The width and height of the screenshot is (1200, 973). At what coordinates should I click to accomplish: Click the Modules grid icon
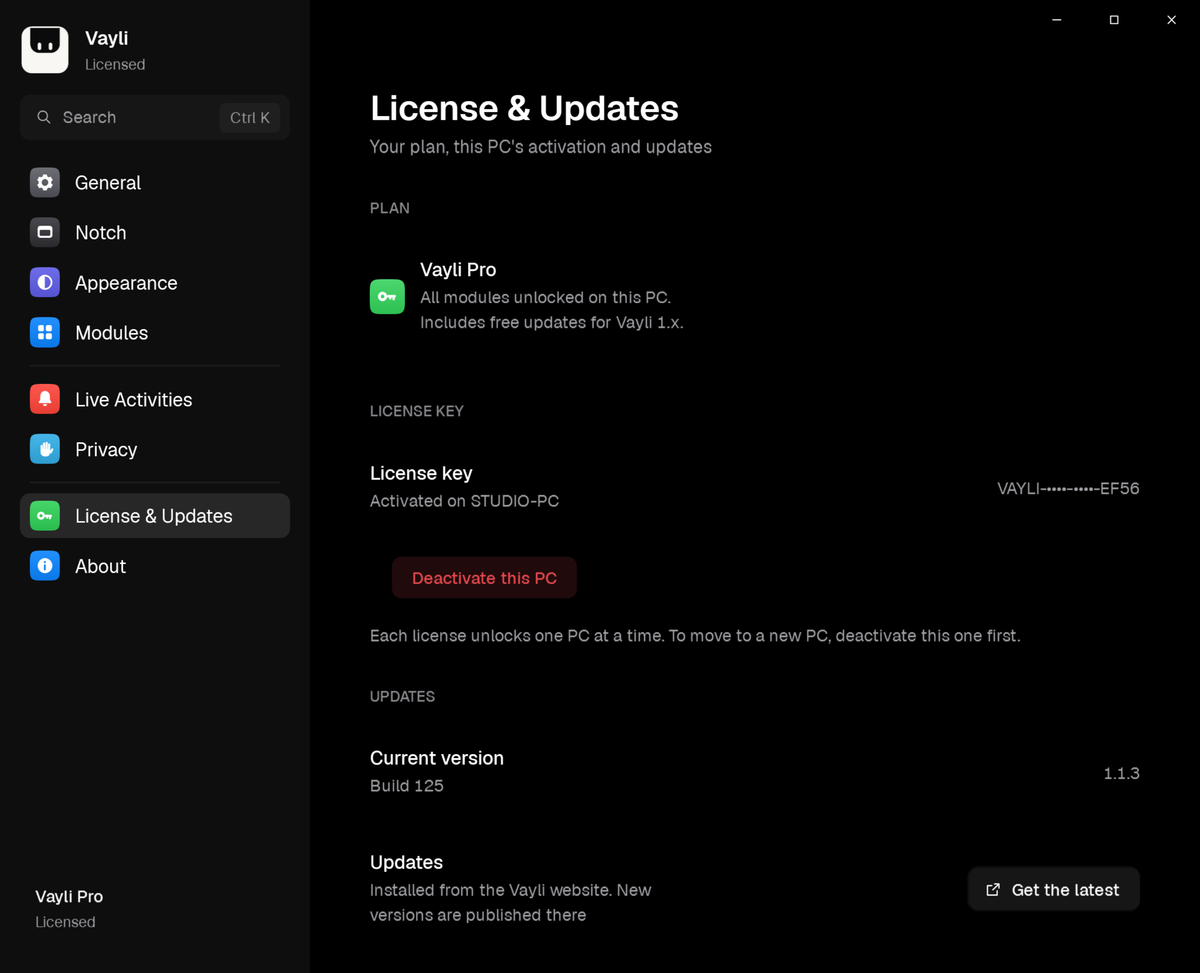click(x=45, y=333)
